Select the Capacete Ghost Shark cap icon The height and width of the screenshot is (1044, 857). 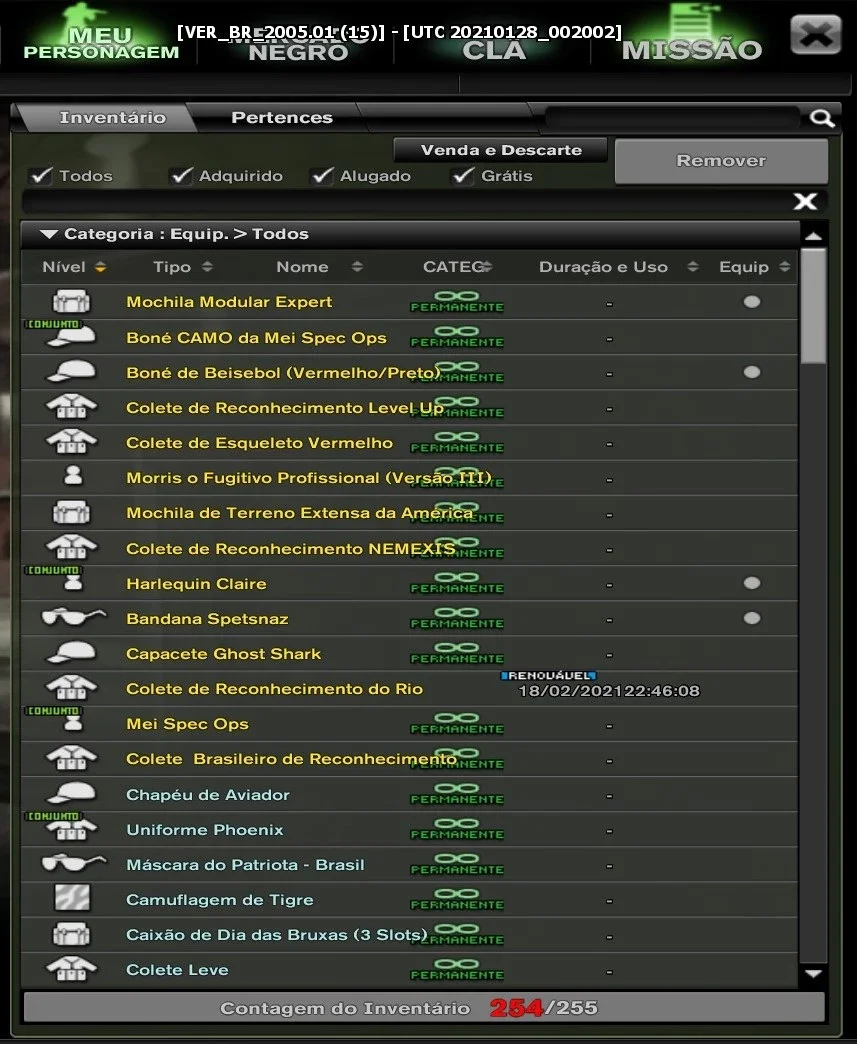(x=71, y=652)
